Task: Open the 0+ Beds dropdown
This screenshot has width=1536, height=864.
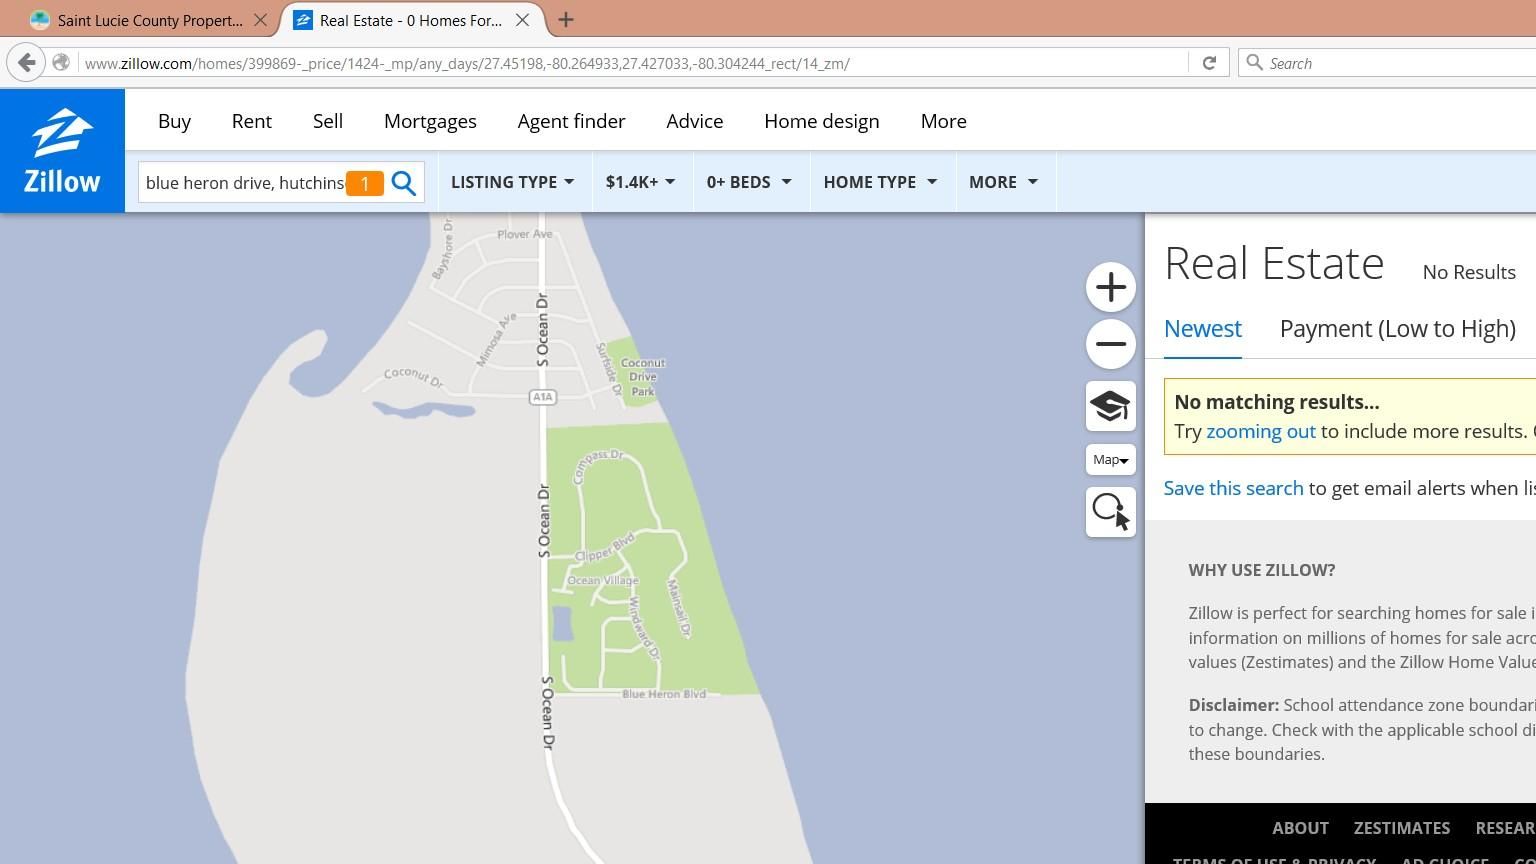Action: pos(749,182)
